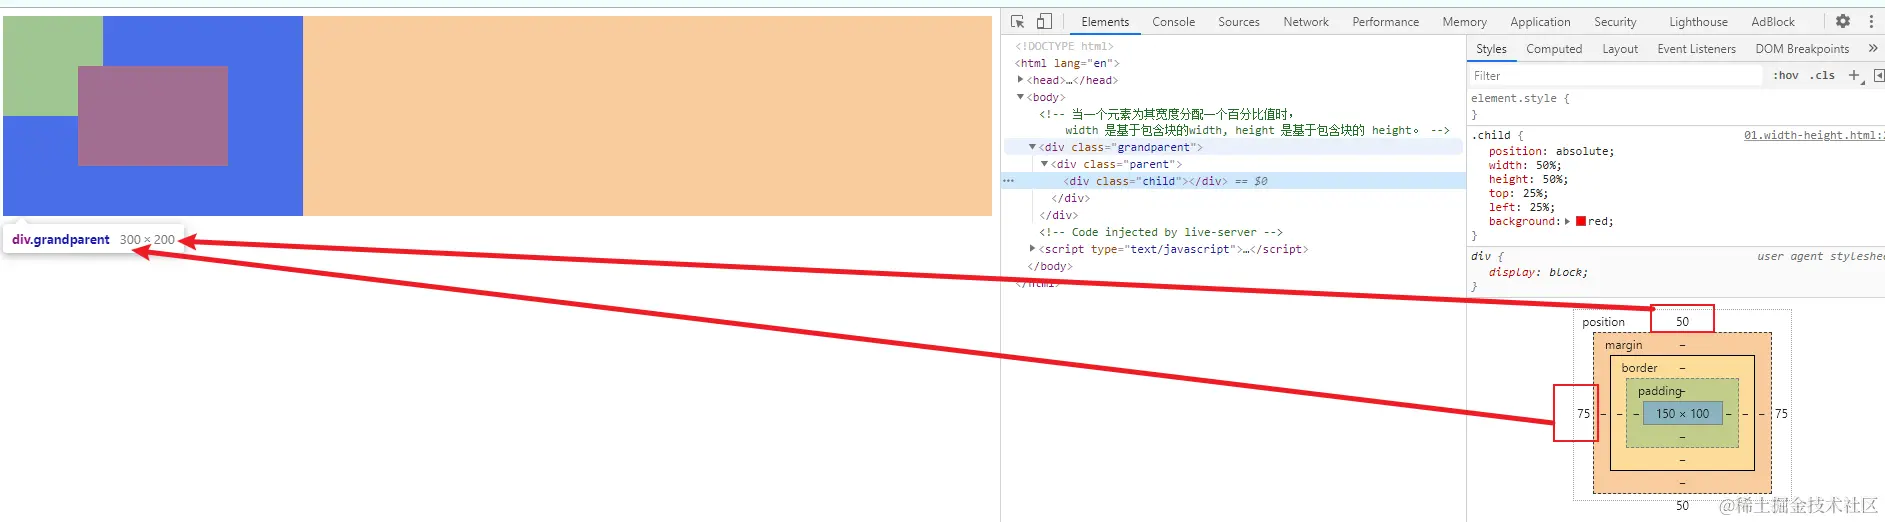The image size is (1885, 522).
Task: Click the new style rule plus icon
Action: [x=1855, y=75]
